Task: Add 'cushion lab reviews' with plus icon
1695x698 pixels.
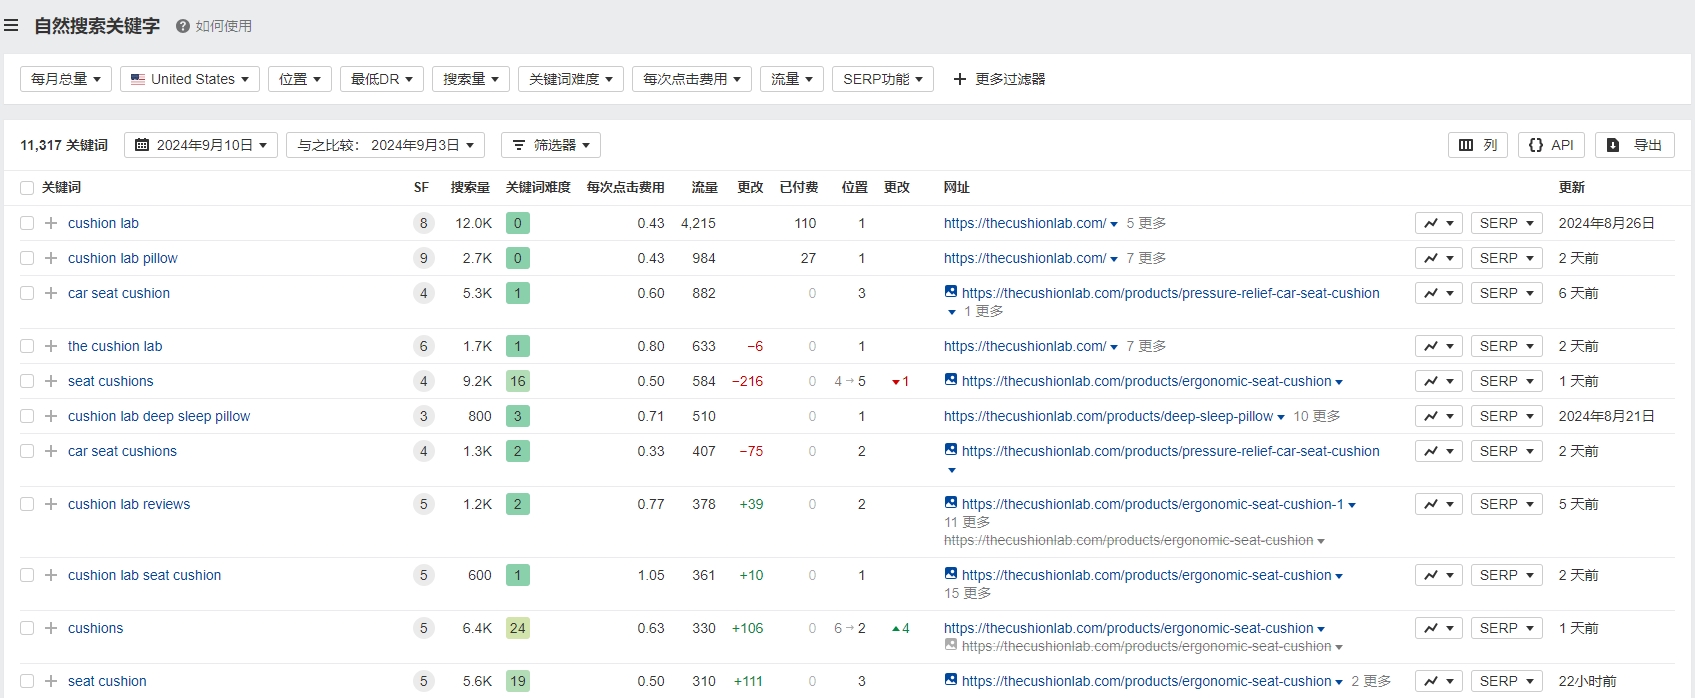Action: click(x=51, y=504)
